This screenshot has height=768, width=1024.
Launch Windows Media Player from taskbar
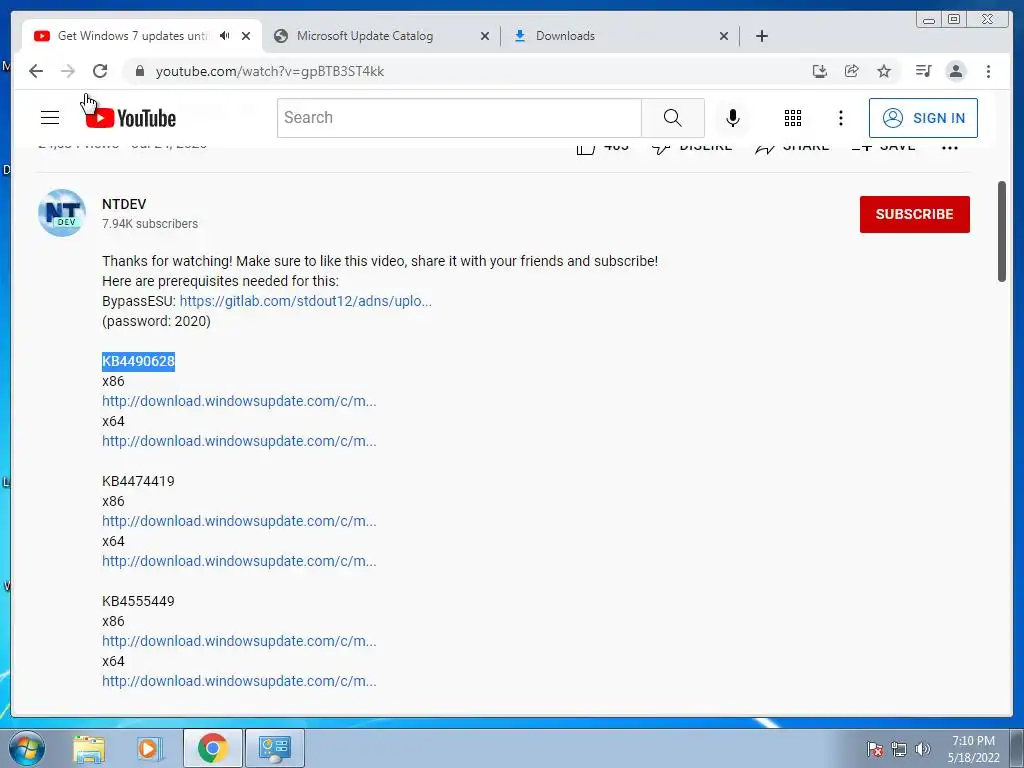149,748
